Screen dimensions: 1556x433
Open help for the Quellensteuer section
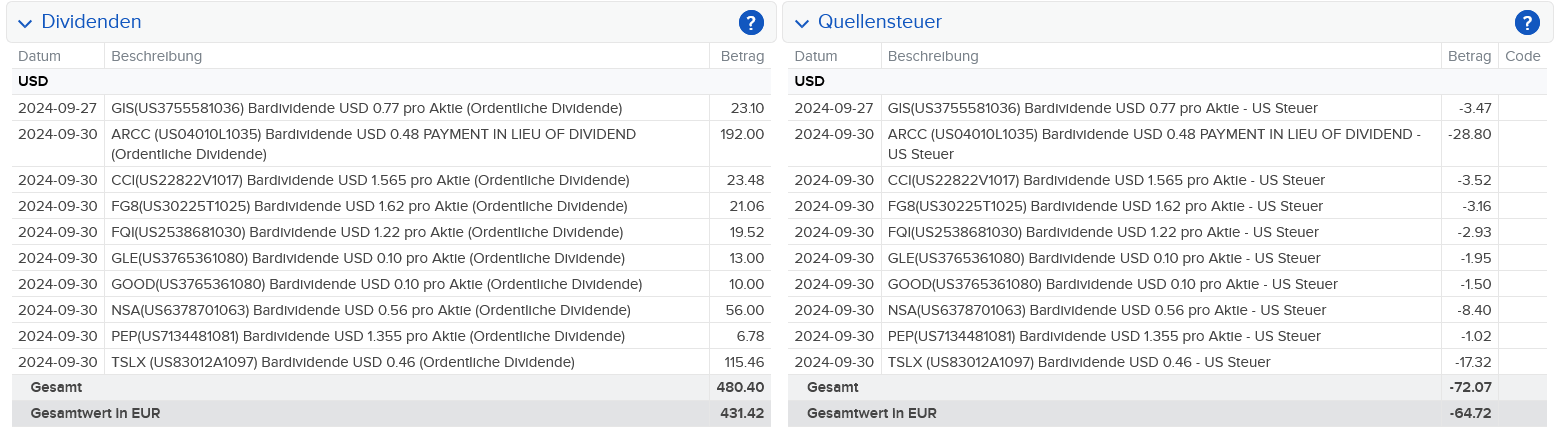tap(1527, 22)
